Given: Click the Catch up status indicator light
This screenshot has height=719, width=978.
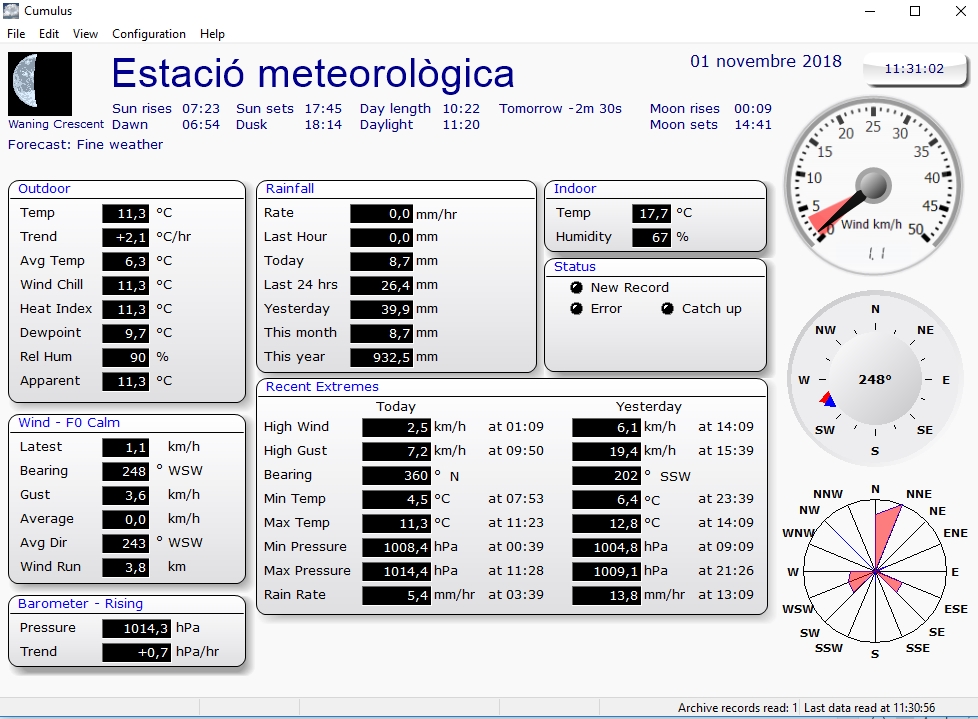Looking at the screenshot, I should (667, 309).
